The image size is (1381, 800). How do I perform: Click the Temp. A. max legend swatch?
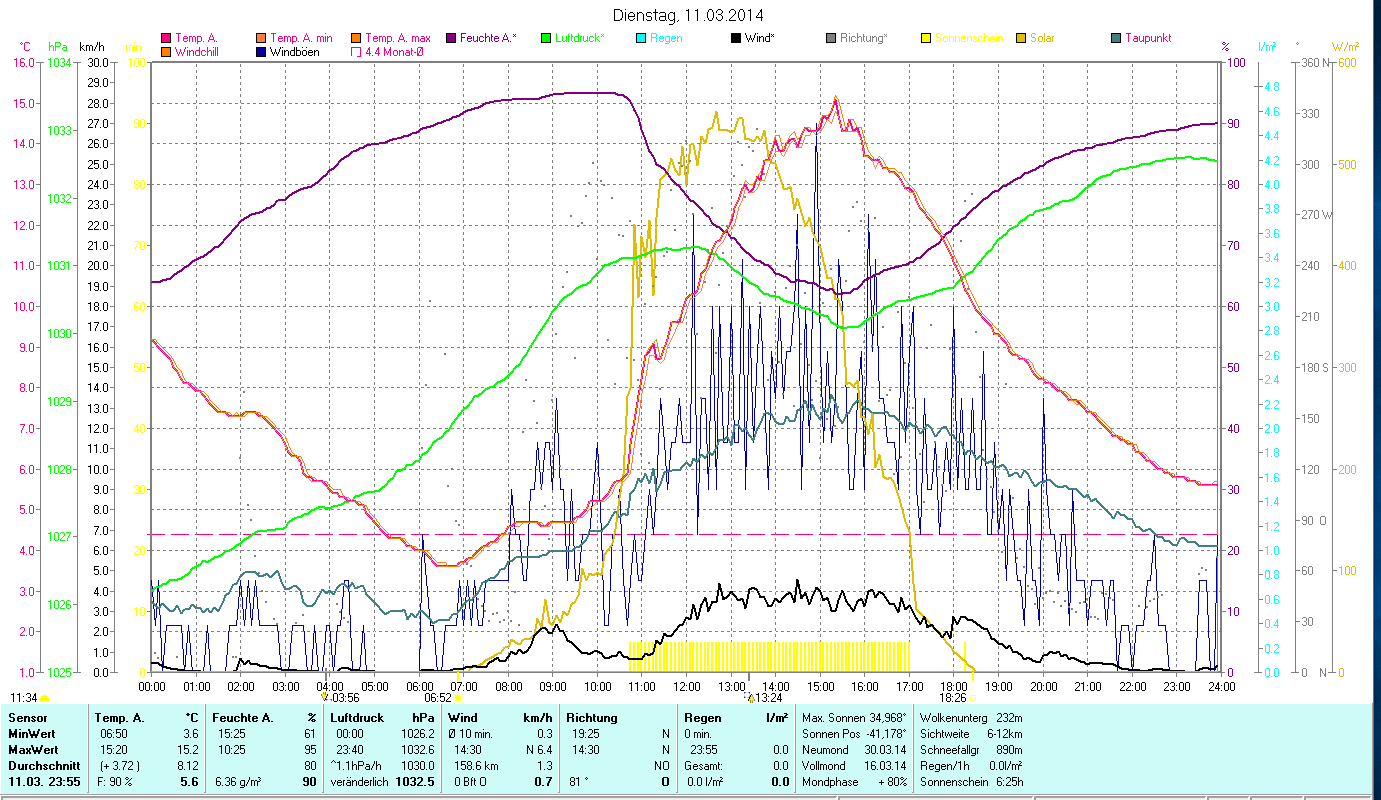pos(356,38)
